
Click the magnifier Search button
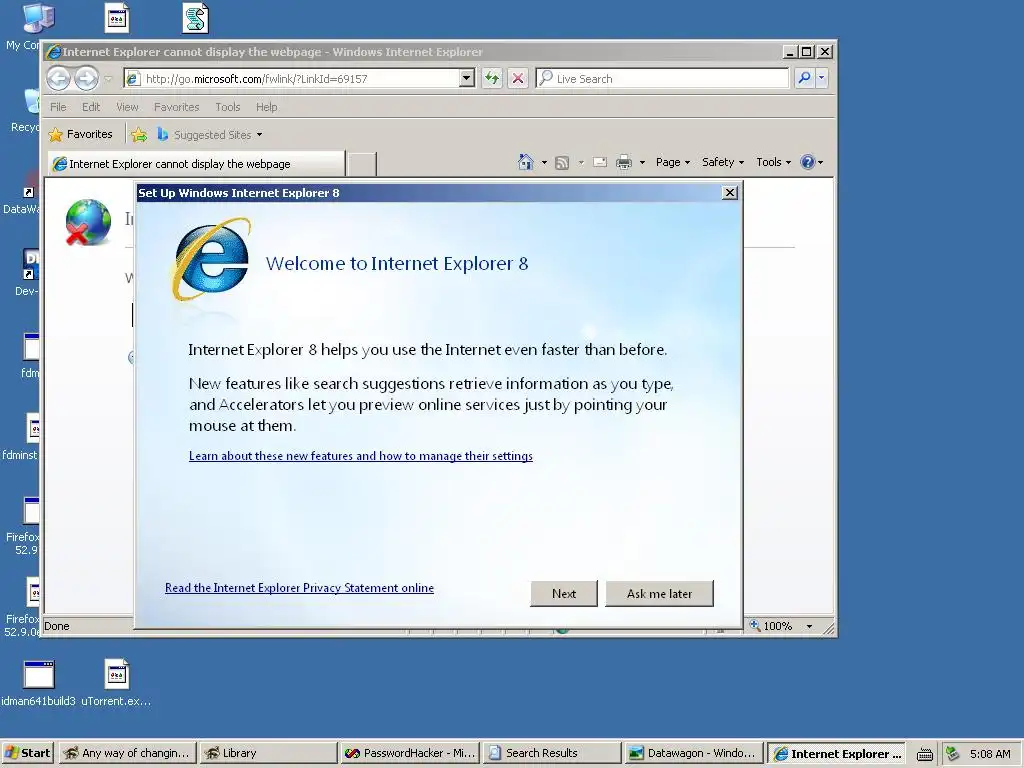click(804, 78)
